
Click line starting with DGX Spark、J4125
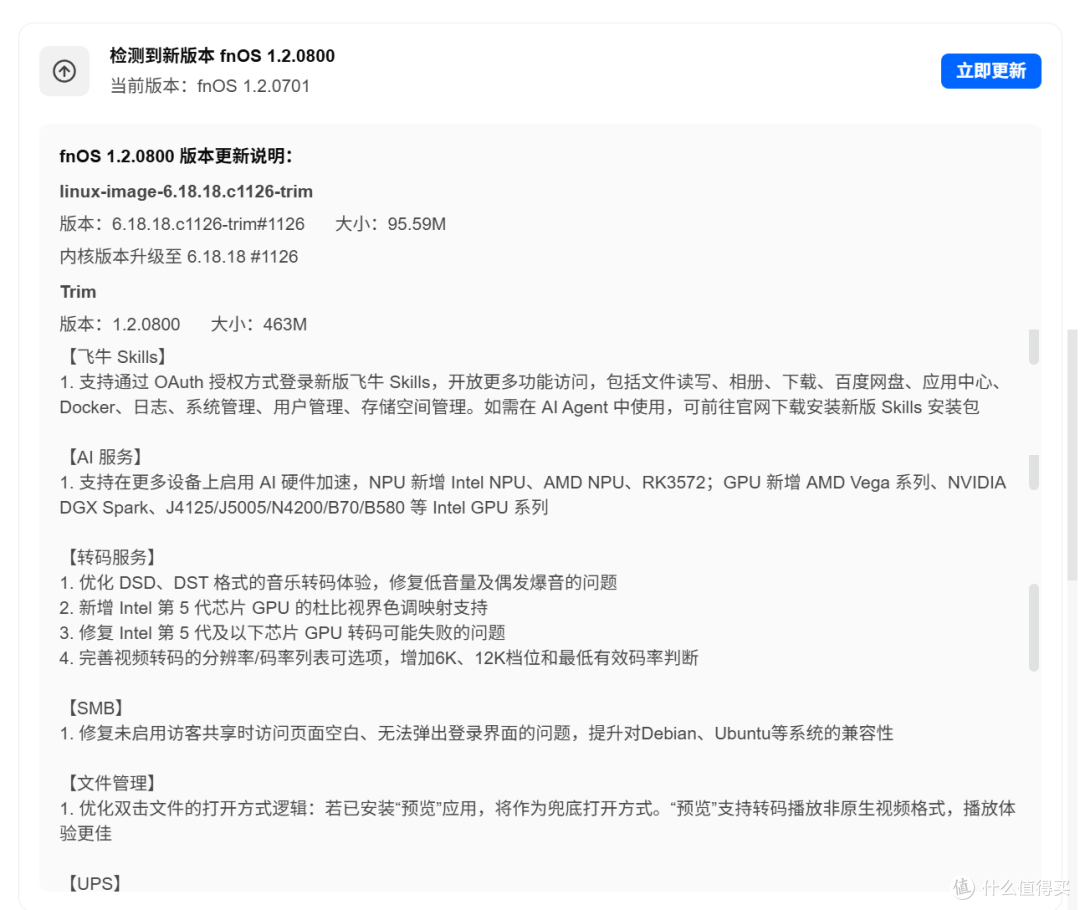[x=304, y=508]
